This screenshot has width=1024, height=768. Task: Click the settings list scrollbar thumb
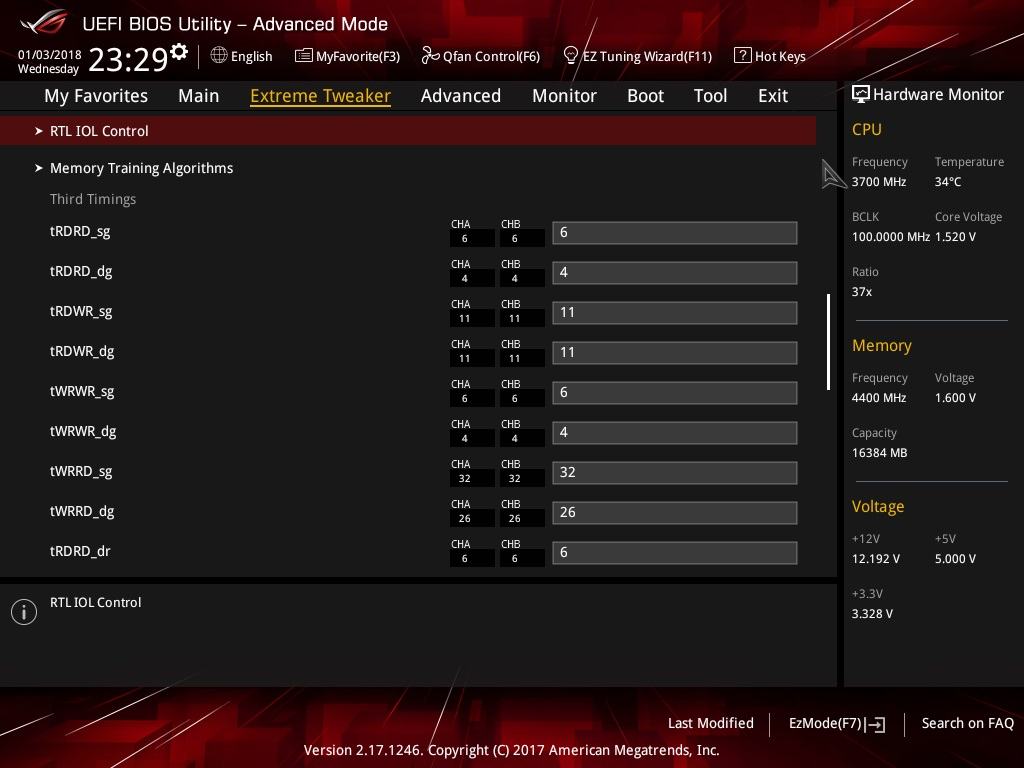pyautogui.click(x=829, y=342)
